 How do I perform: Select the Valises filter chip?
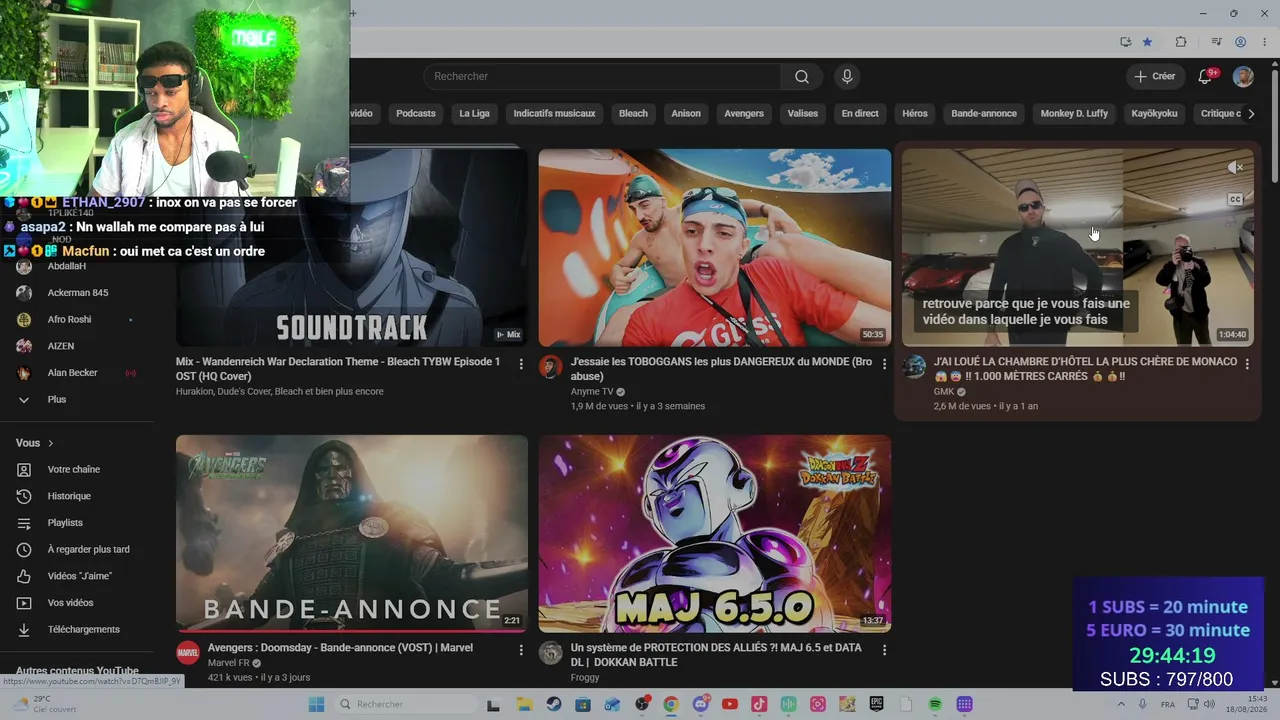pyautogui.click(x=803, y=113)
